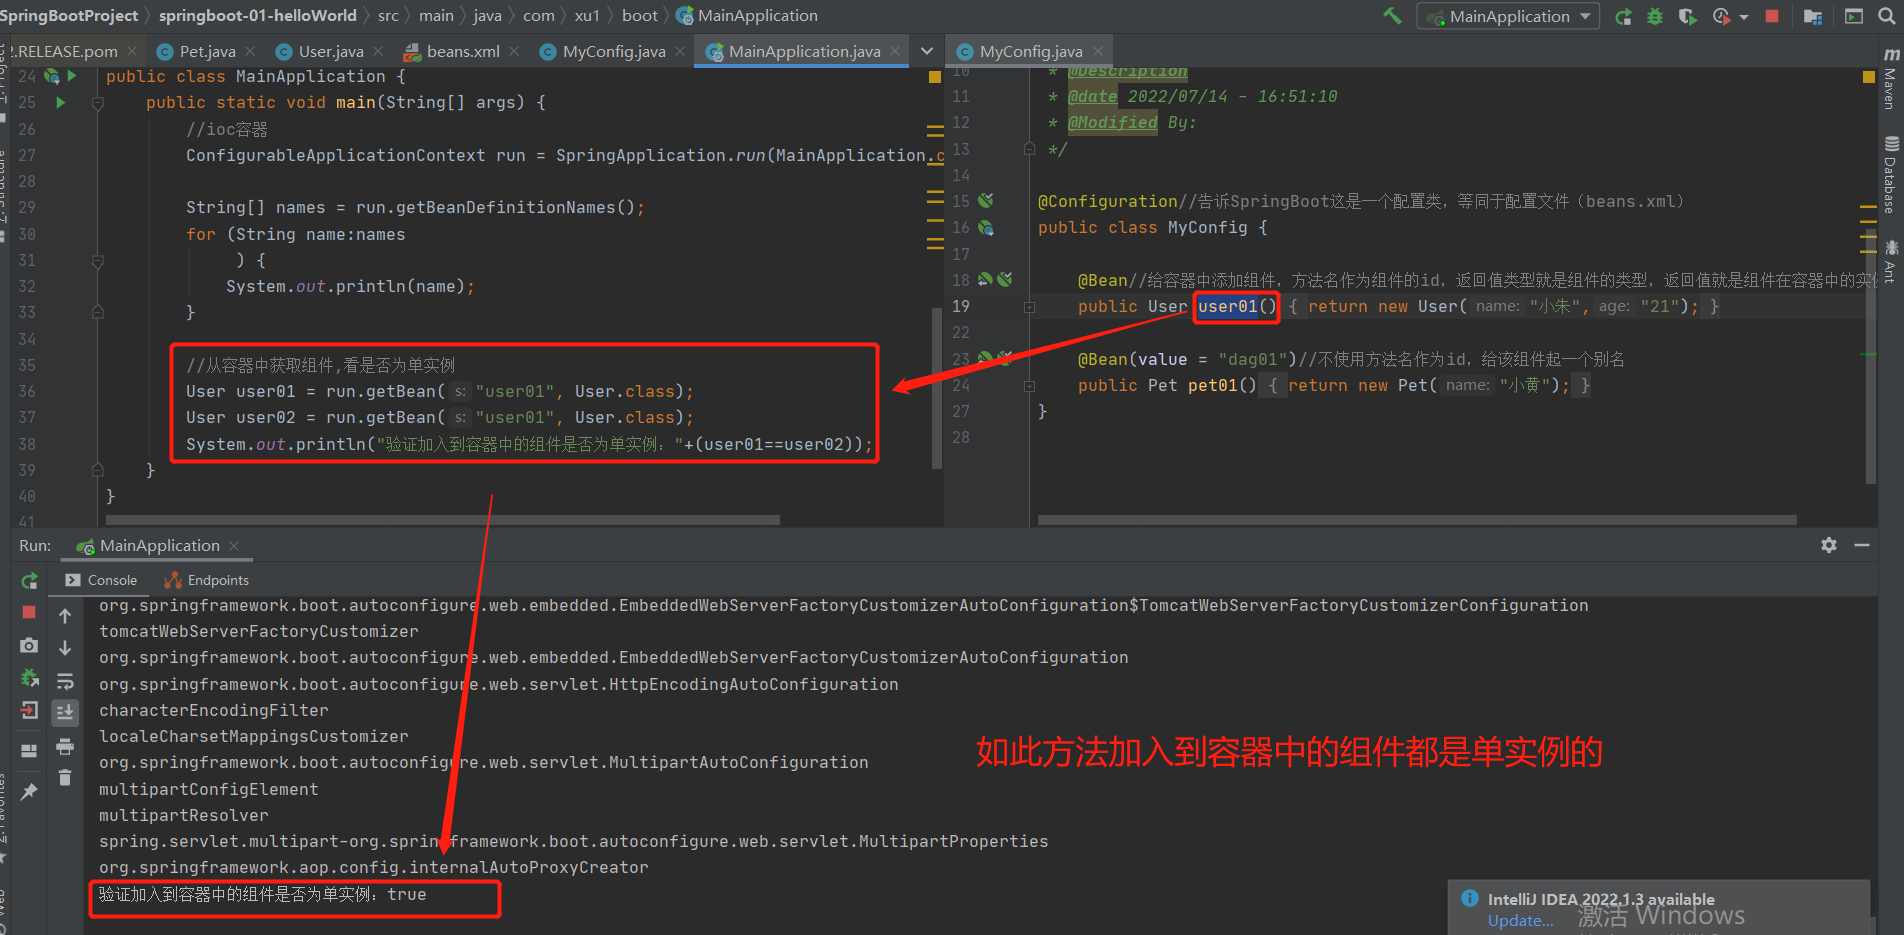Expand the profiler options arrow
This screenshot has height=935, width=1904.
point(1744,17)
